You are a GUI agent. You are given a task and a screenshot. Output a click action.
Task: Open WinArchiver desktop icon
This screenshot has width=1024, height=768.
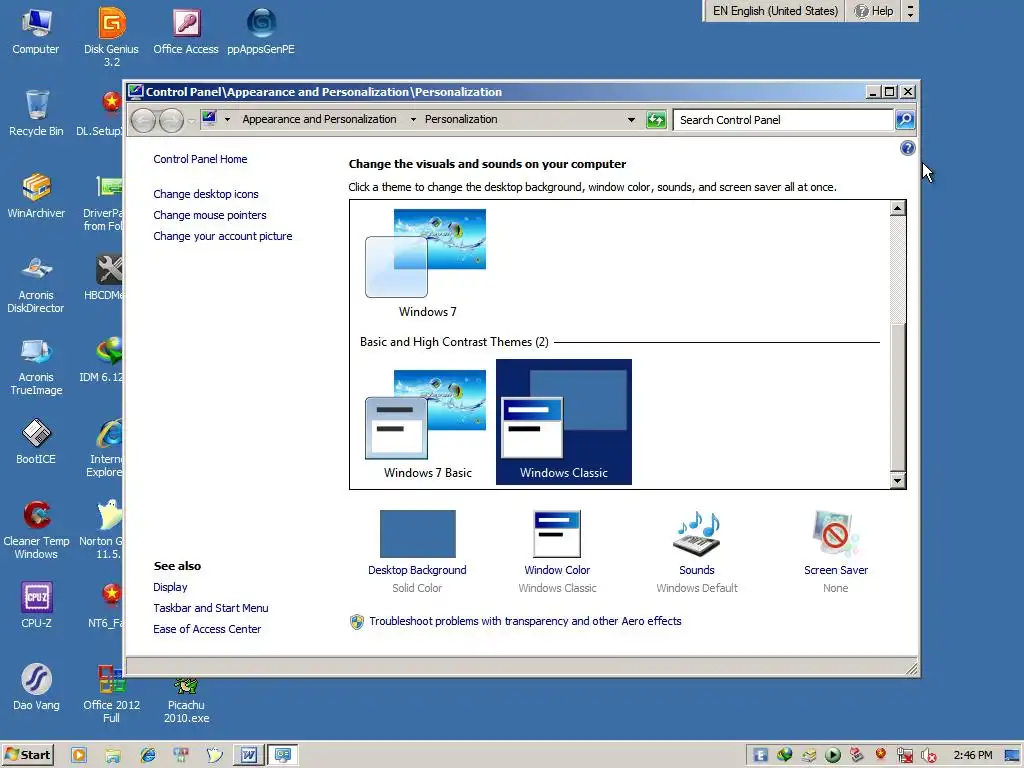[x=36, y=195]
